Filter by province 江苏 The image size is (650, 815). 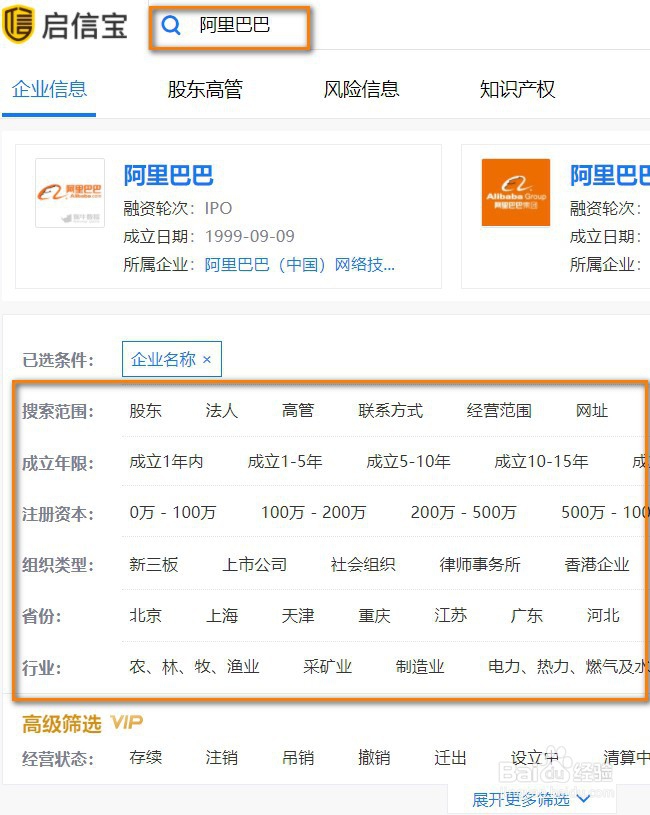(x=450, y=616)
